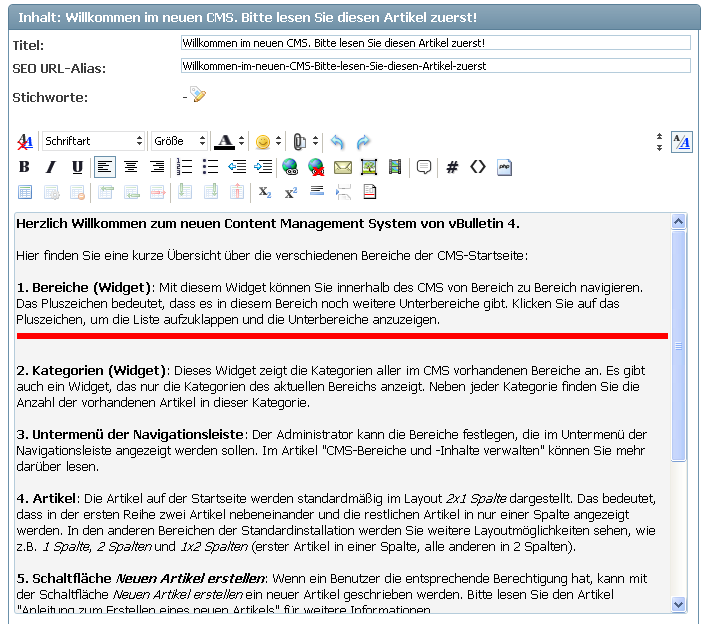Image resolution: width=706 pixels, height=624 pixels.
Task: Click the undo arrow icon
Action: pos(337,142)
